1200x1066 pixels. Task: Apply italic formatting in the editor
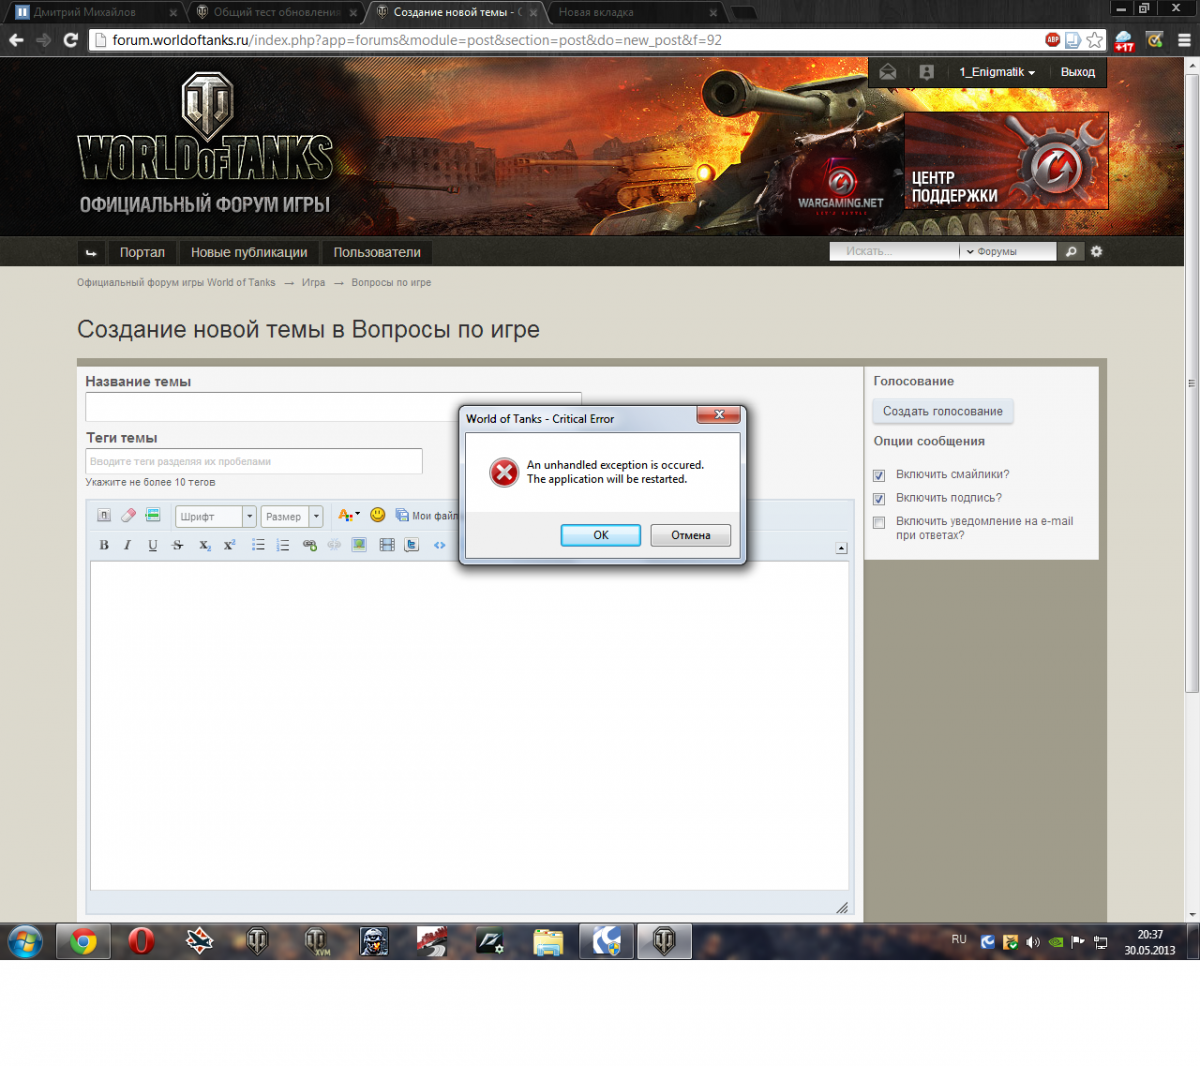pos(128,545)
